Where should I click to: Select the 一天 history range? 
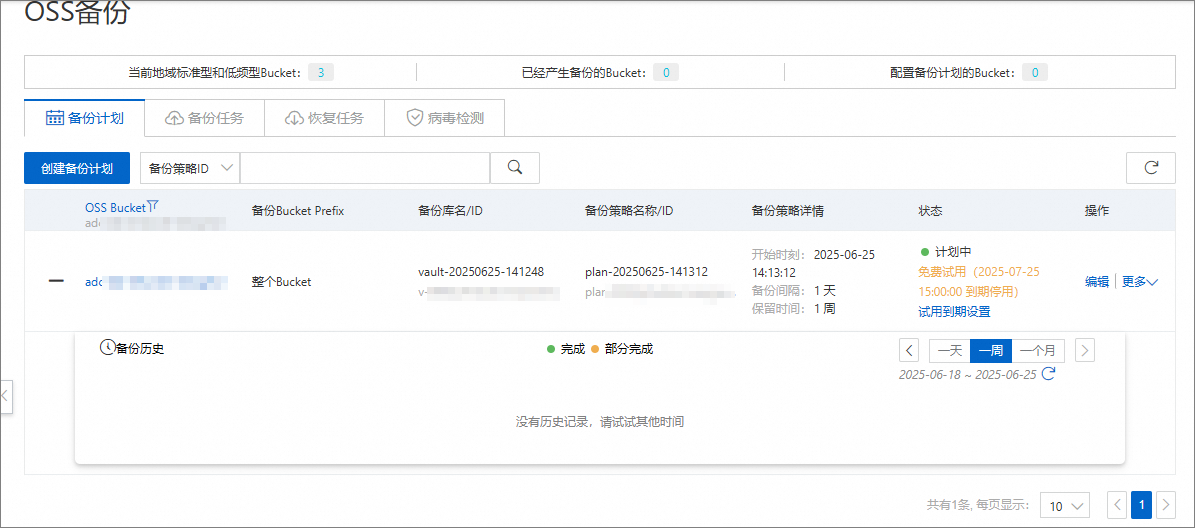[950, 351]
